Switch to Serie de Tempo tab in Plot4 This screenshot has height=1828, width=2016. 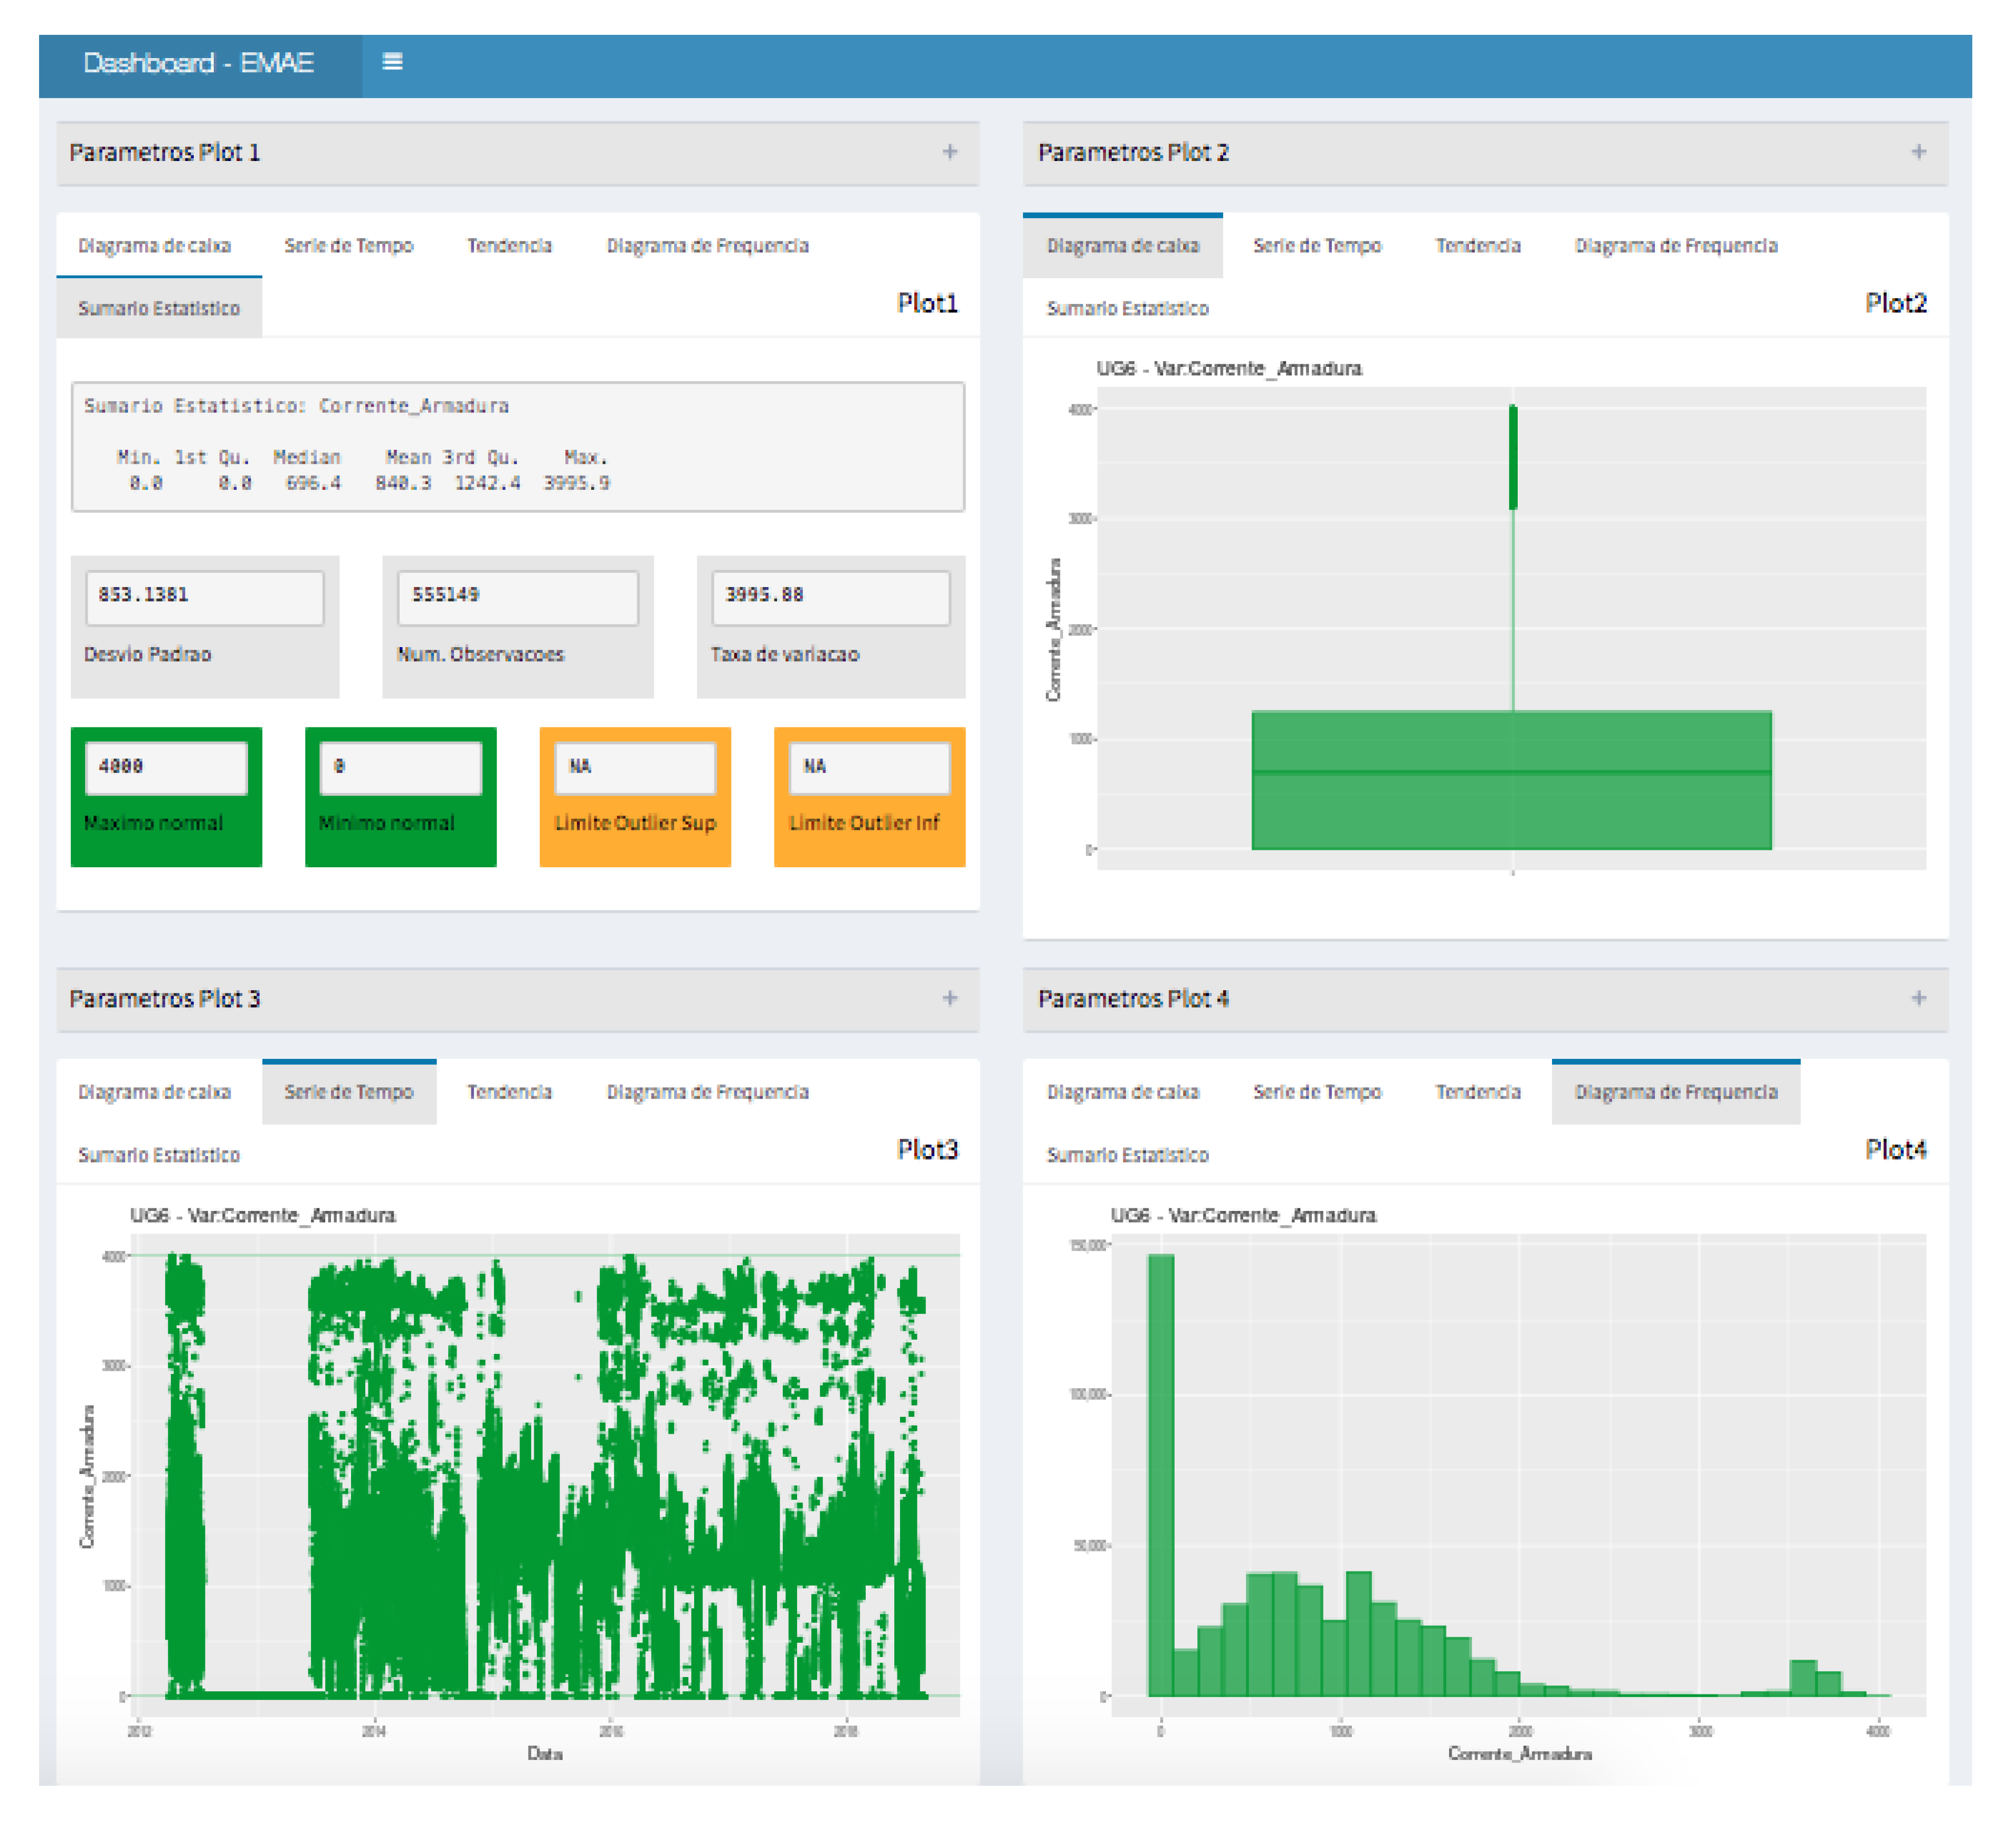click(x=1316, y=1092)
